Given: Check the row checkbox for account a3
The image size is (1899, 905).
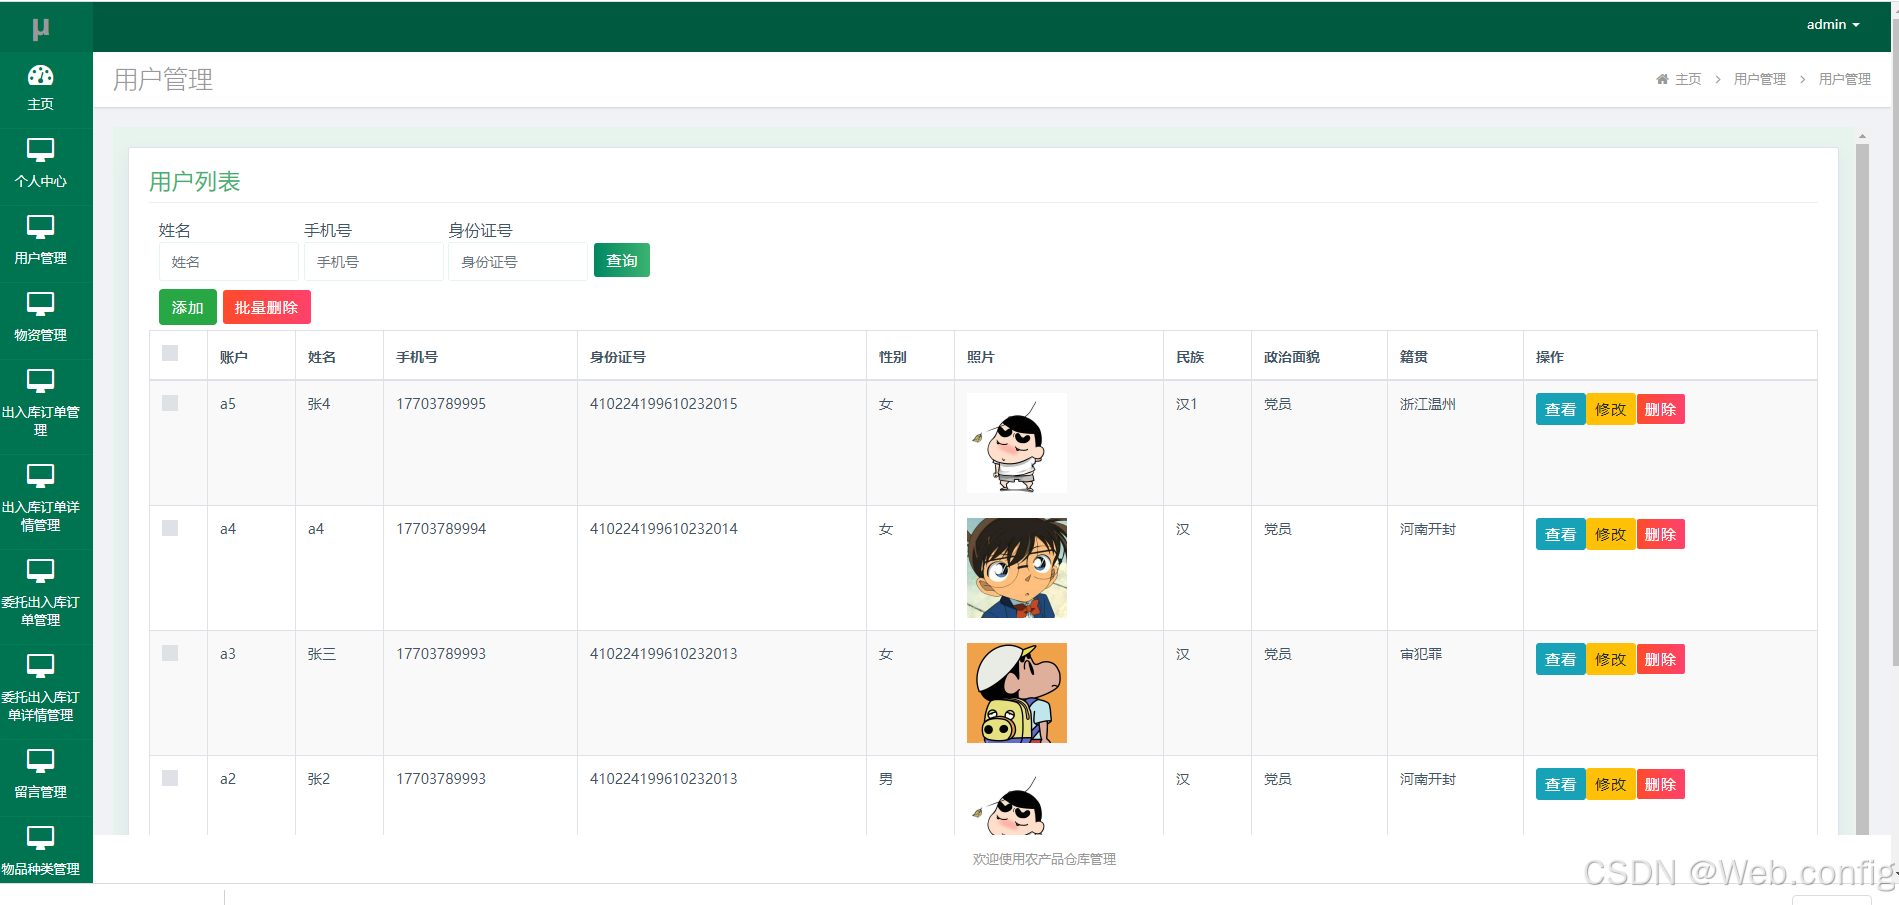Looking at the screenshot, I should [x=170, y=653].
